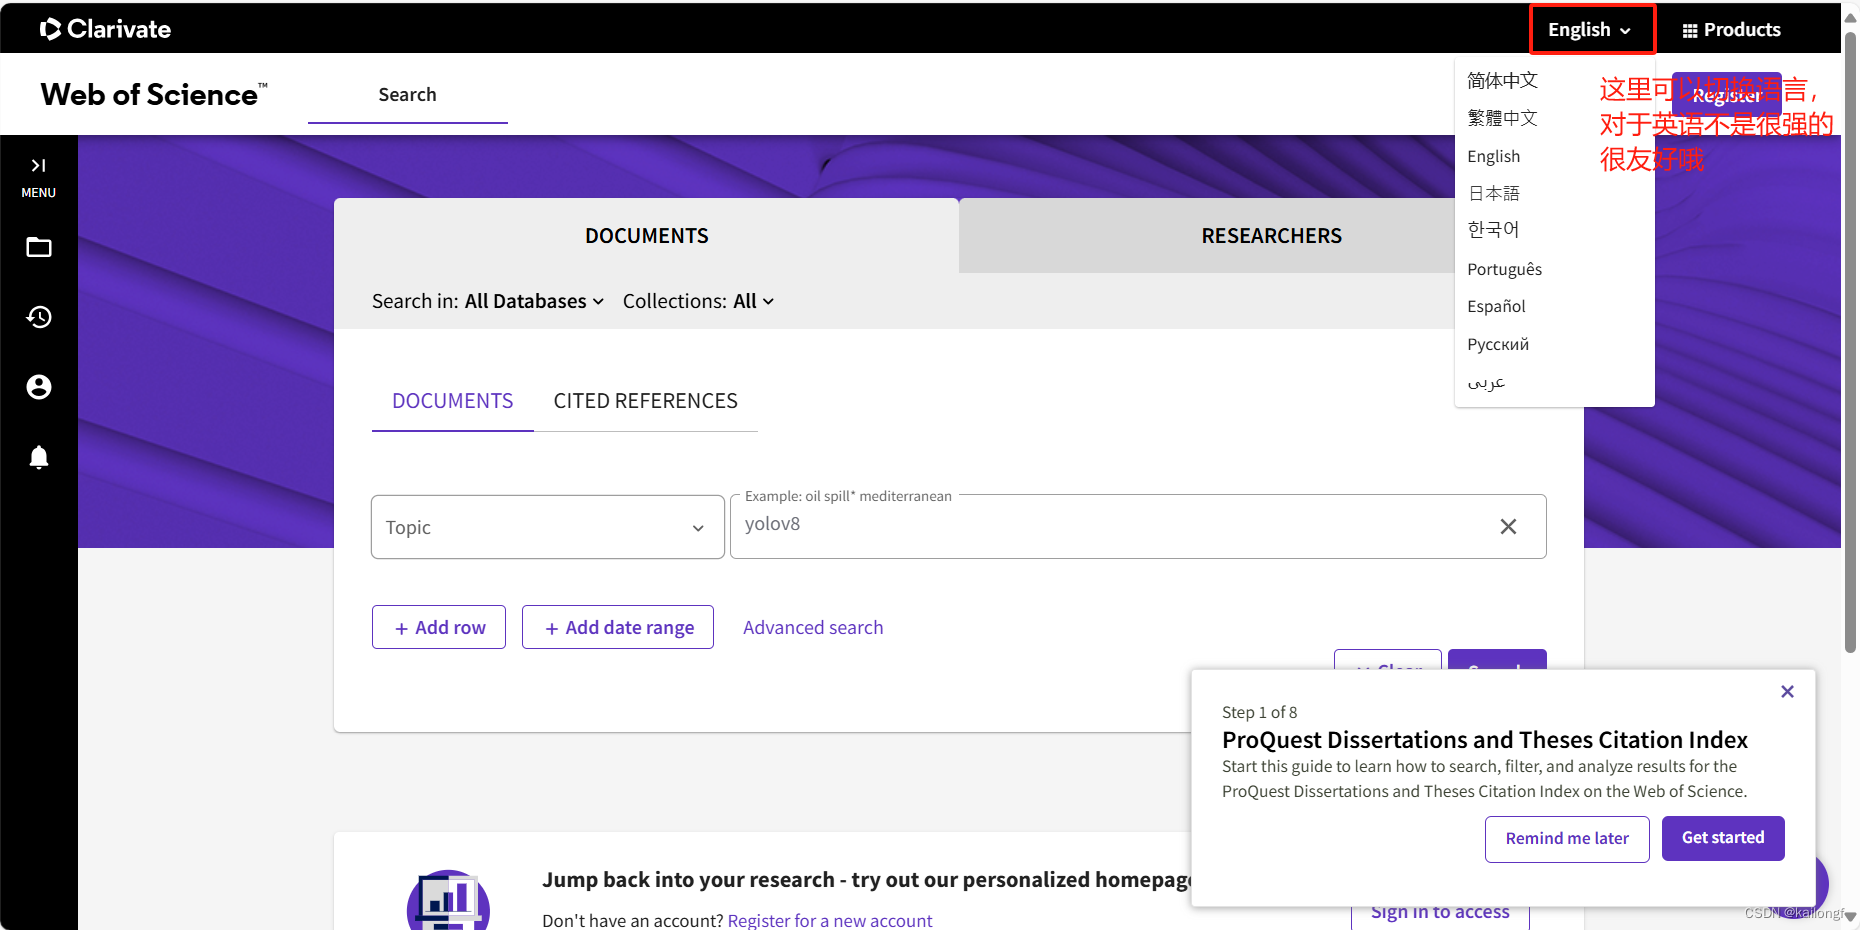Clear the yolov8 query with X icon
The image size is (1860, 930).
(x=1508, y=526)
